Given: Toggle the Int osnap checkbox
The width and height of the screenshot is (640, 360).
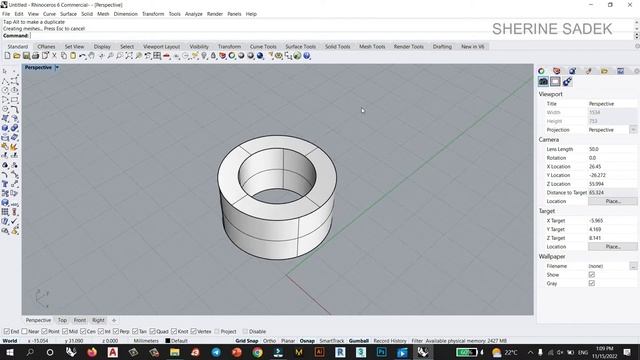Looking at the screenshot, I should click(x=101, y=331).
